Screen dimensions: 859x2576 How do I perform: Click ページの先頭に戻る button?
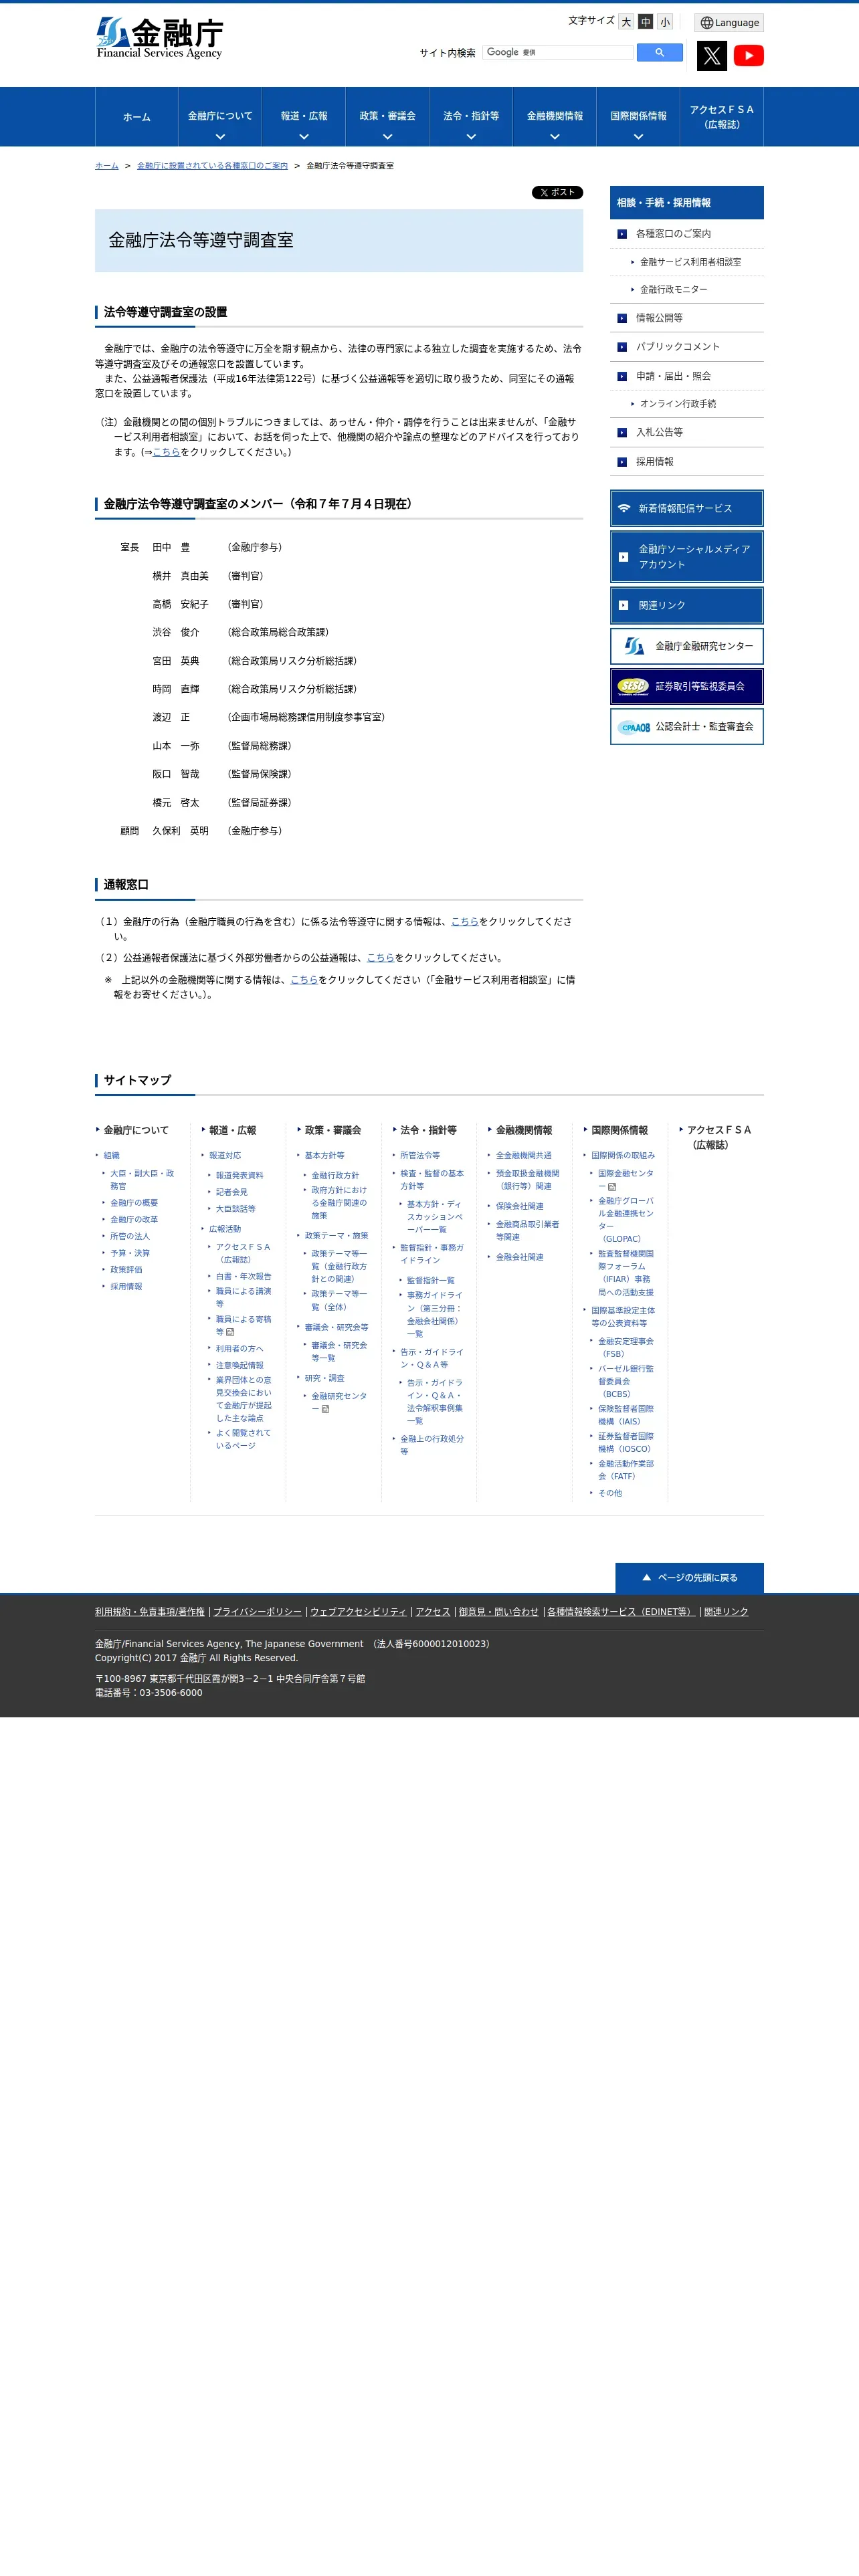[689, 1577]
